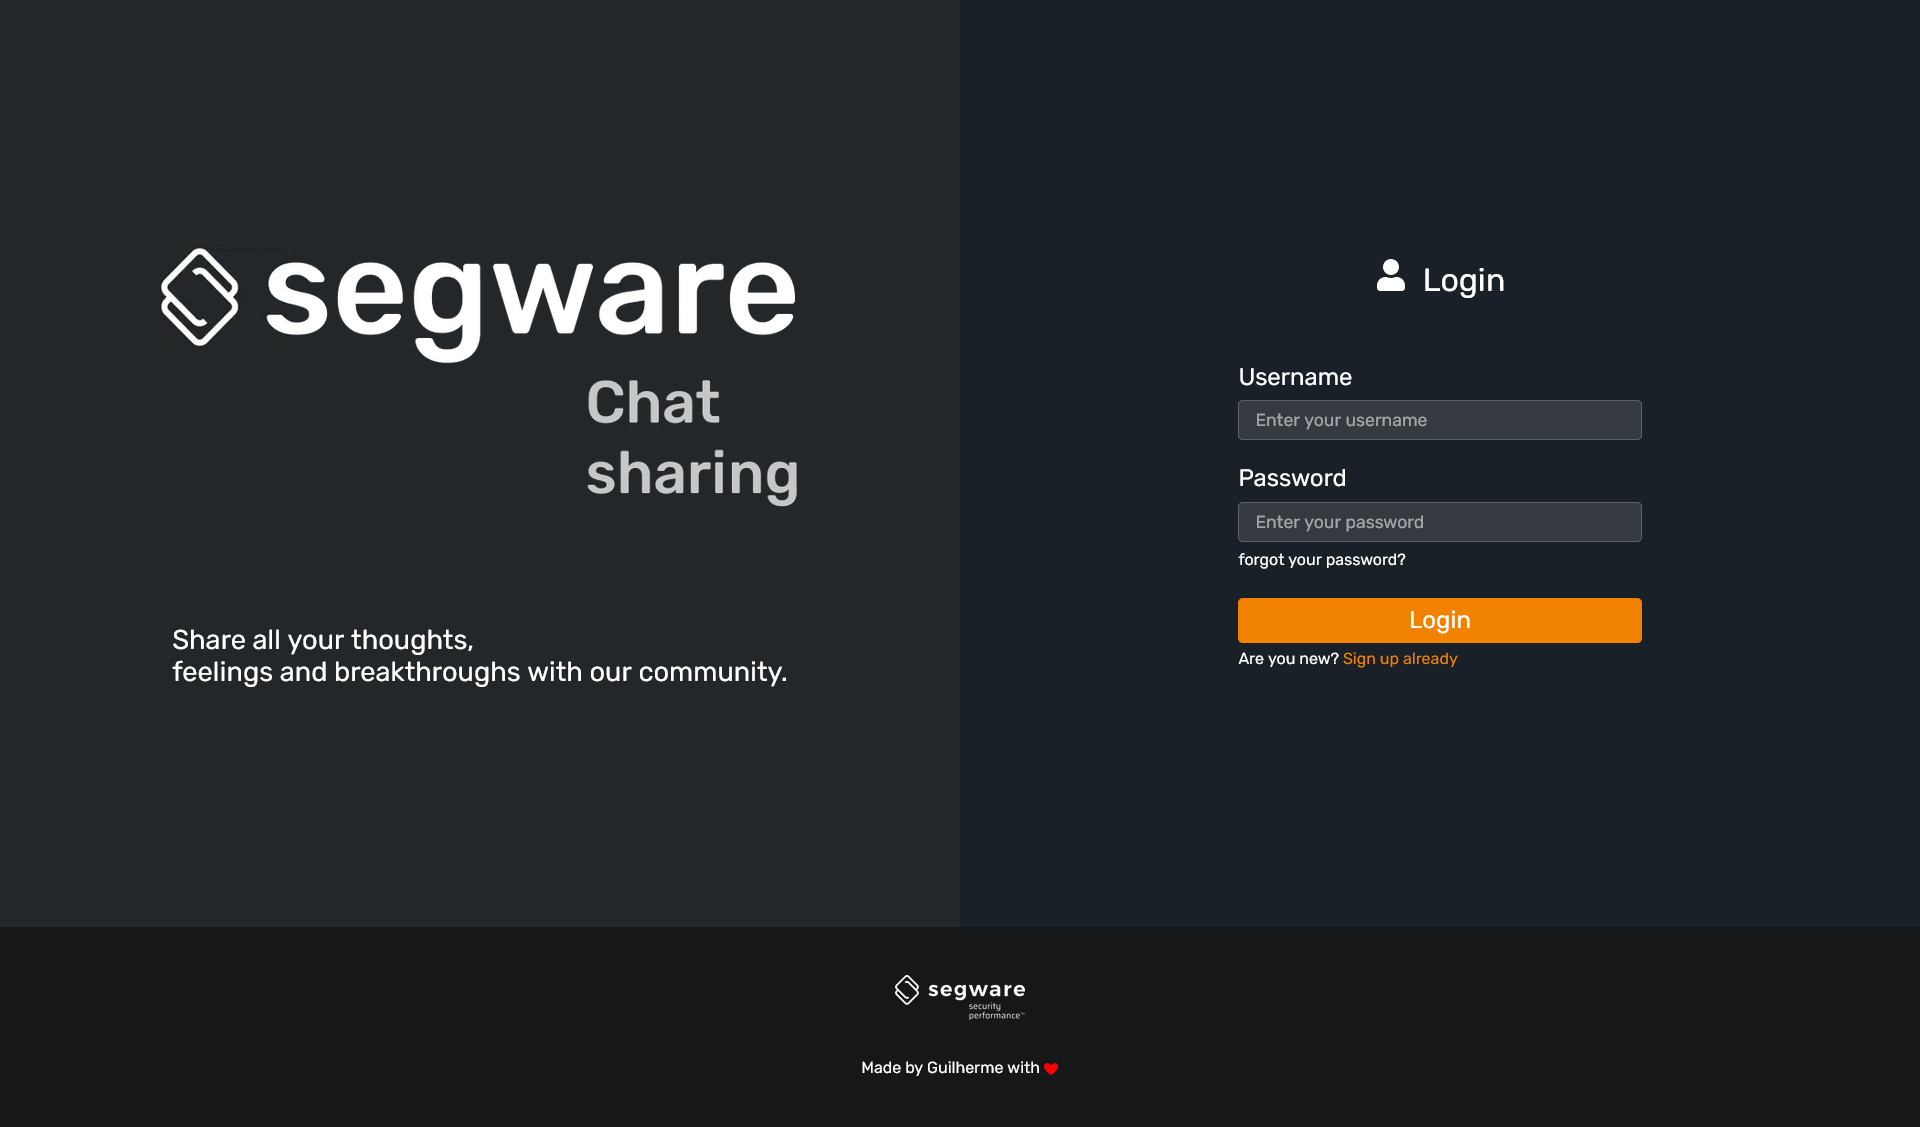The width and height of the screenshot is (1920, 1127).
Task: Click the tilted square glyph of the header logo
Action: [199, 297]
